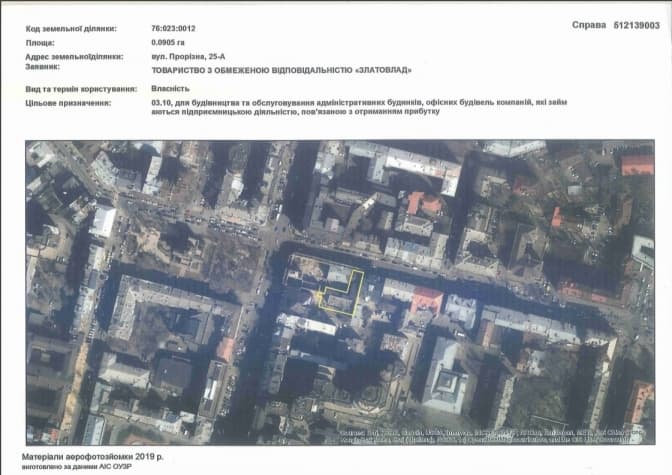This screenshot has height=475, width=672.
Task: Click the red-roofed building right of yellow parcel
Action: point(427,299)
